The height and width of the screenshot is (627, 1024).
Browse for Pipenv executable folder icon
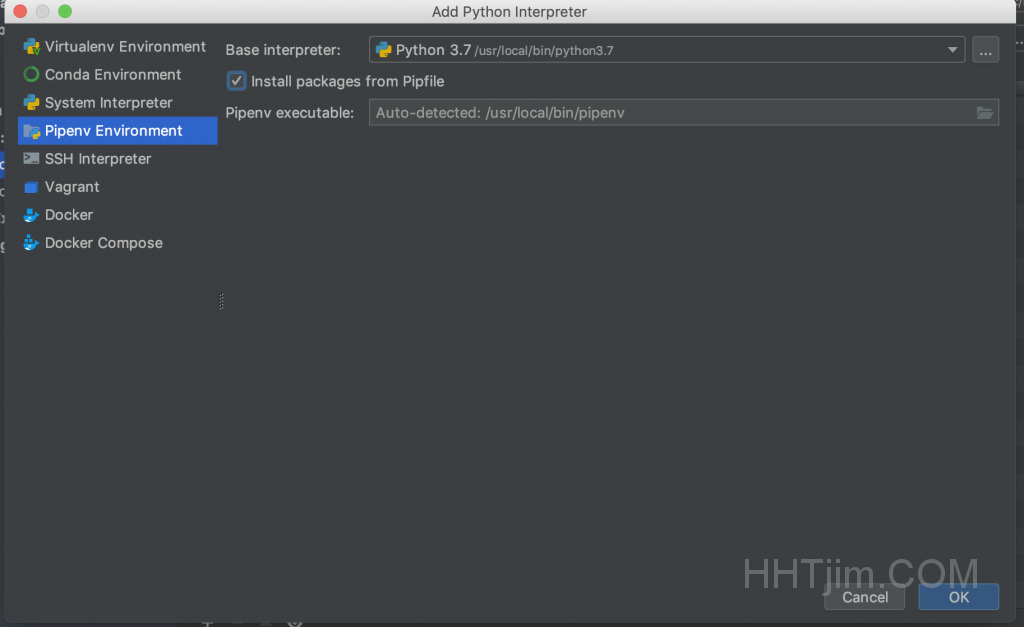coord(985,113)
